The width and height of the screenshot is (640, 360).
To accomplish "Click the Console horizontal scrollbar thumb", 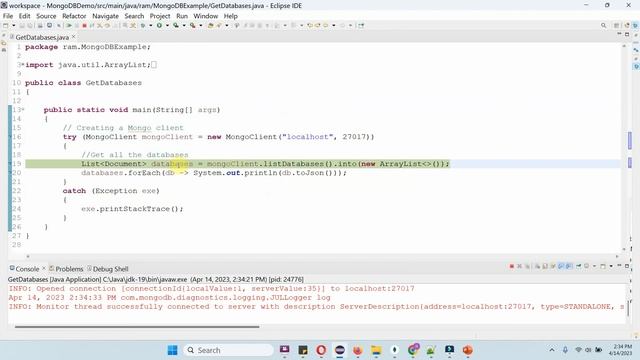I will (137, 327).
